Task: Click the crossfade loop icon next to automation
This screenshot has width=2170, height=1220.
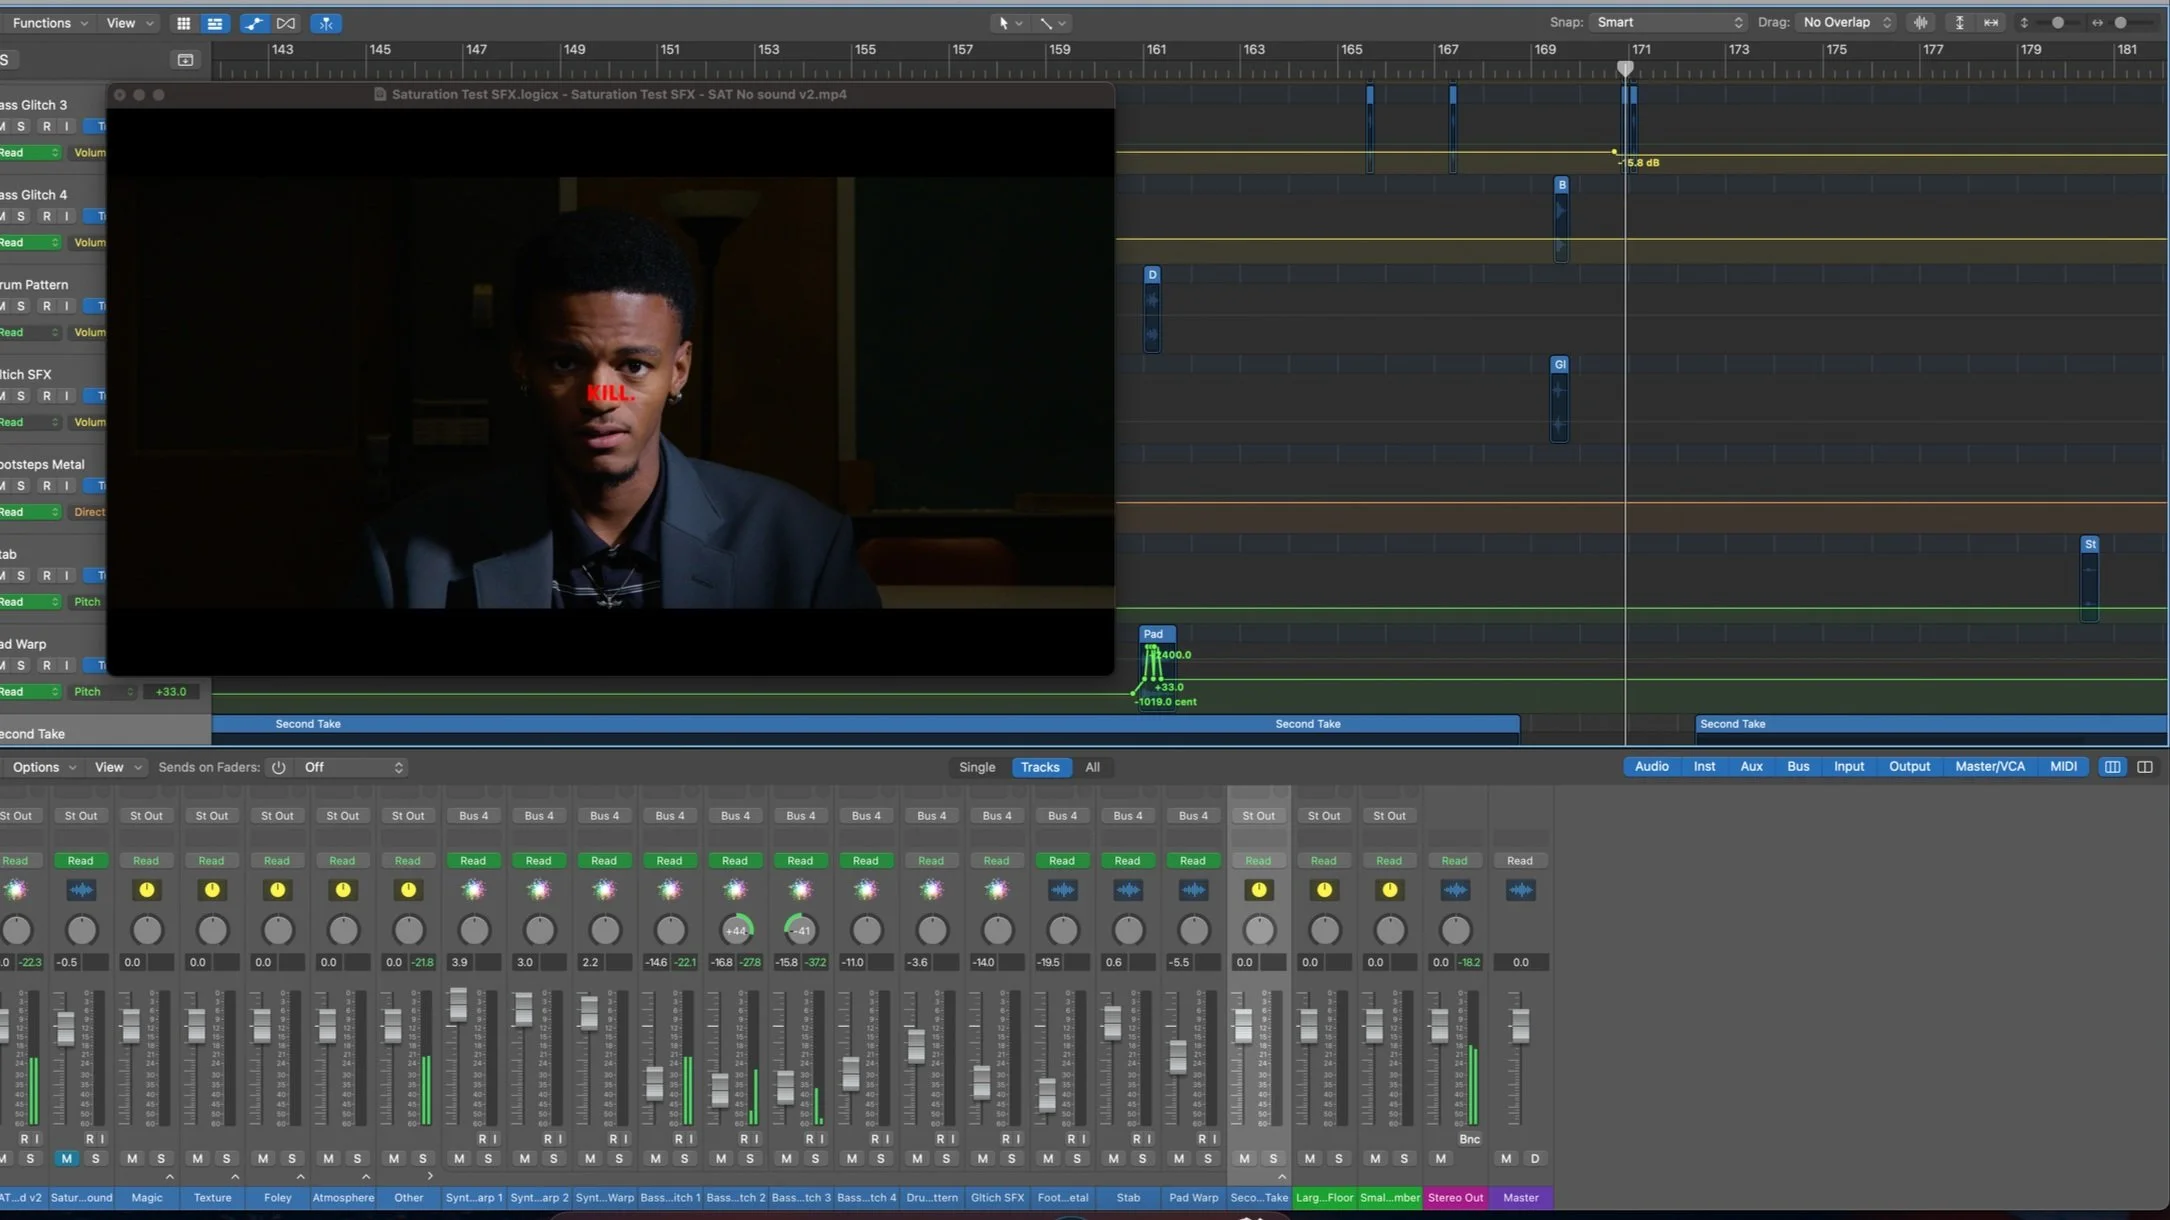Action: (x=287, y=23)
